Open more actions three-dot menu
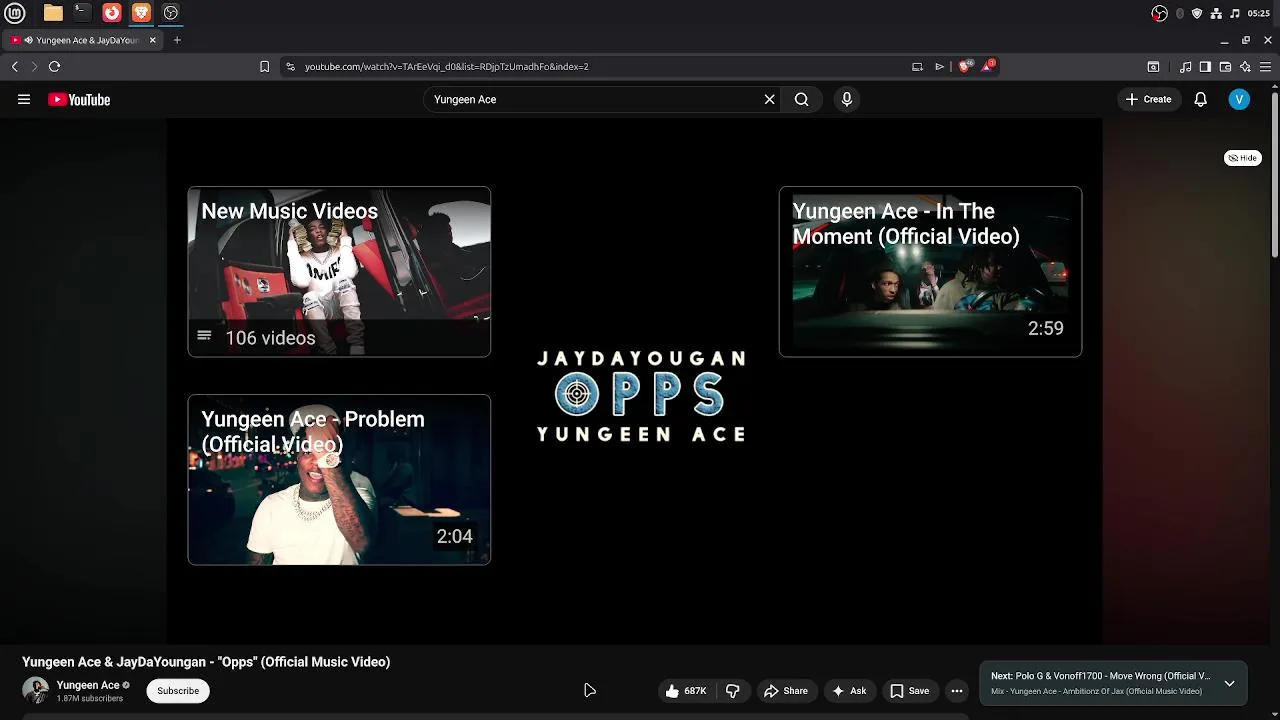The width and height of the screenshot is (1280, 720). pyautogui.click(x=957, y=691)
